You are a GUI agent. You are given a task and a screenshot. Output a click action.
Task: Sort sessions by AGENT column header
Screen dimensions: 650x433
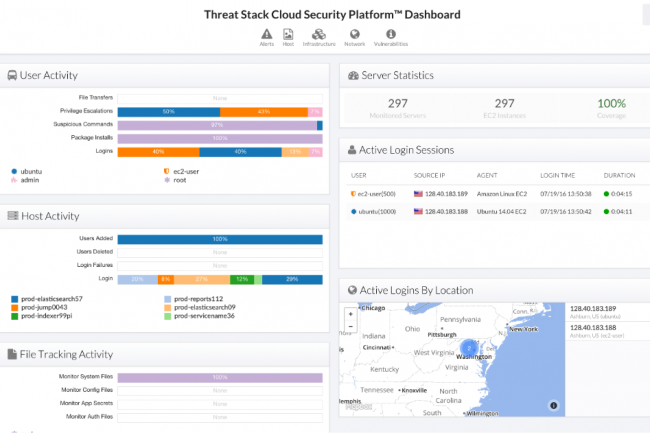coord(487,175)
